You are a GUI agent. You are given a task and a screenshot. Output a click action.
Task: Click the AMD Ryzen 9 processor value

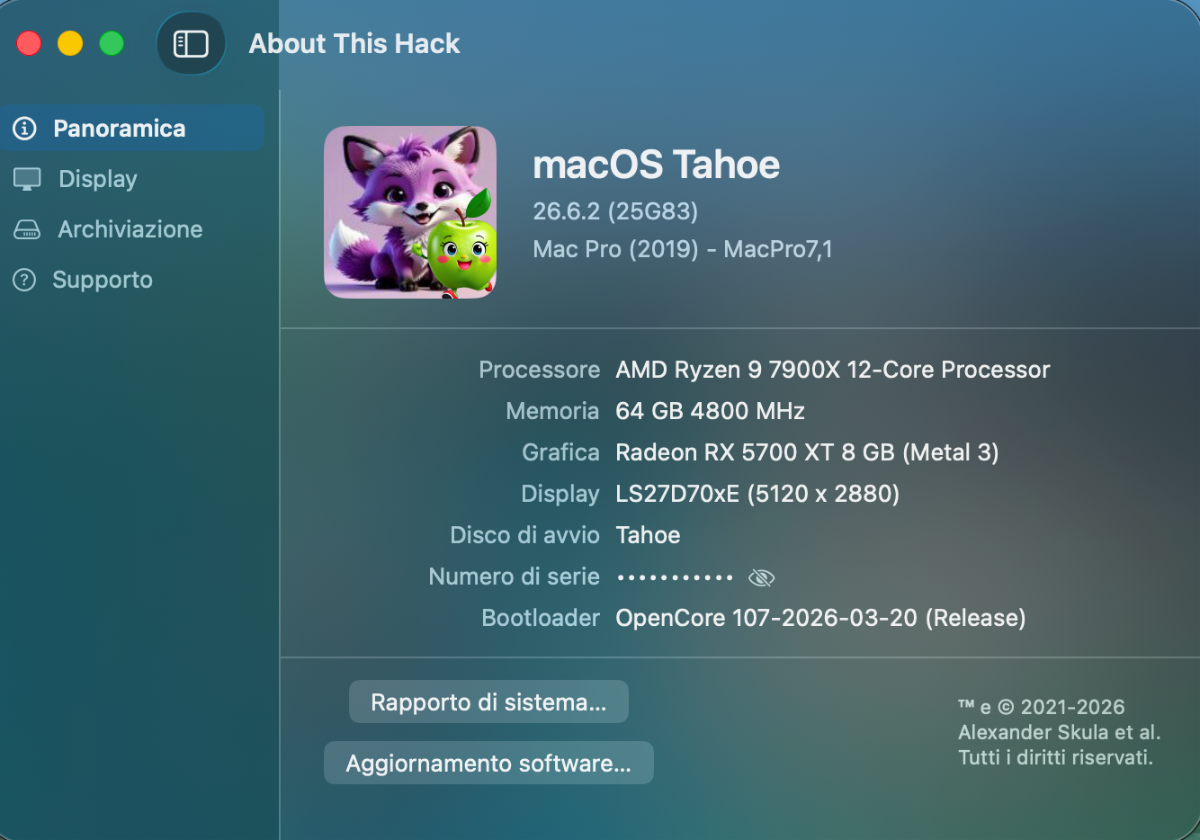tap(833, 370)
